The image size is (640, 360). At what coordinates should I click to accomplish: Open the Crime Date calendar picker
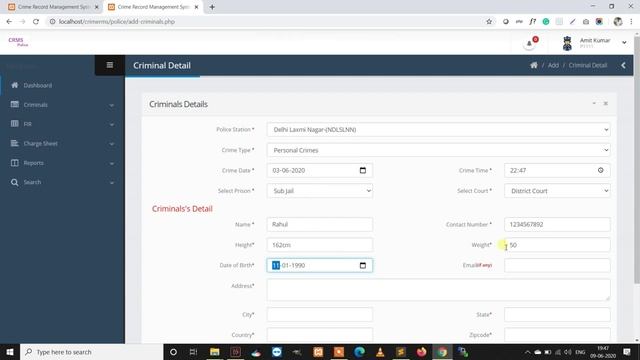point(362,170)
